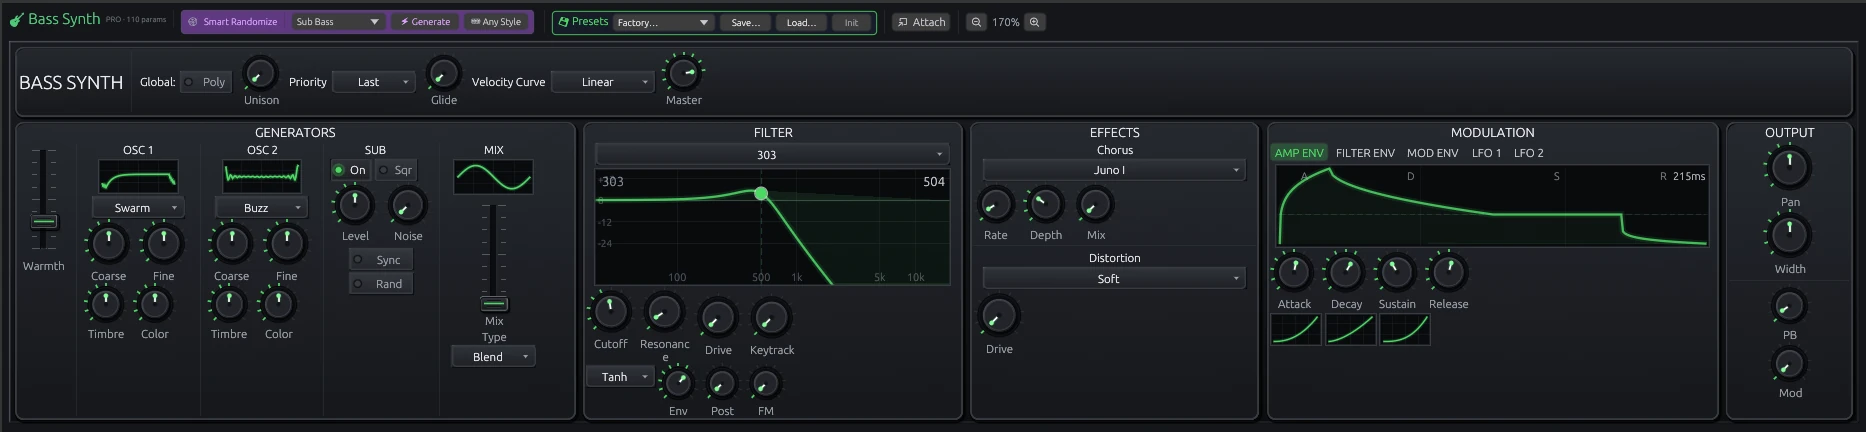Enable the SUB Sqr waveform toggle

pyautogui.click(x=395, y=170)
